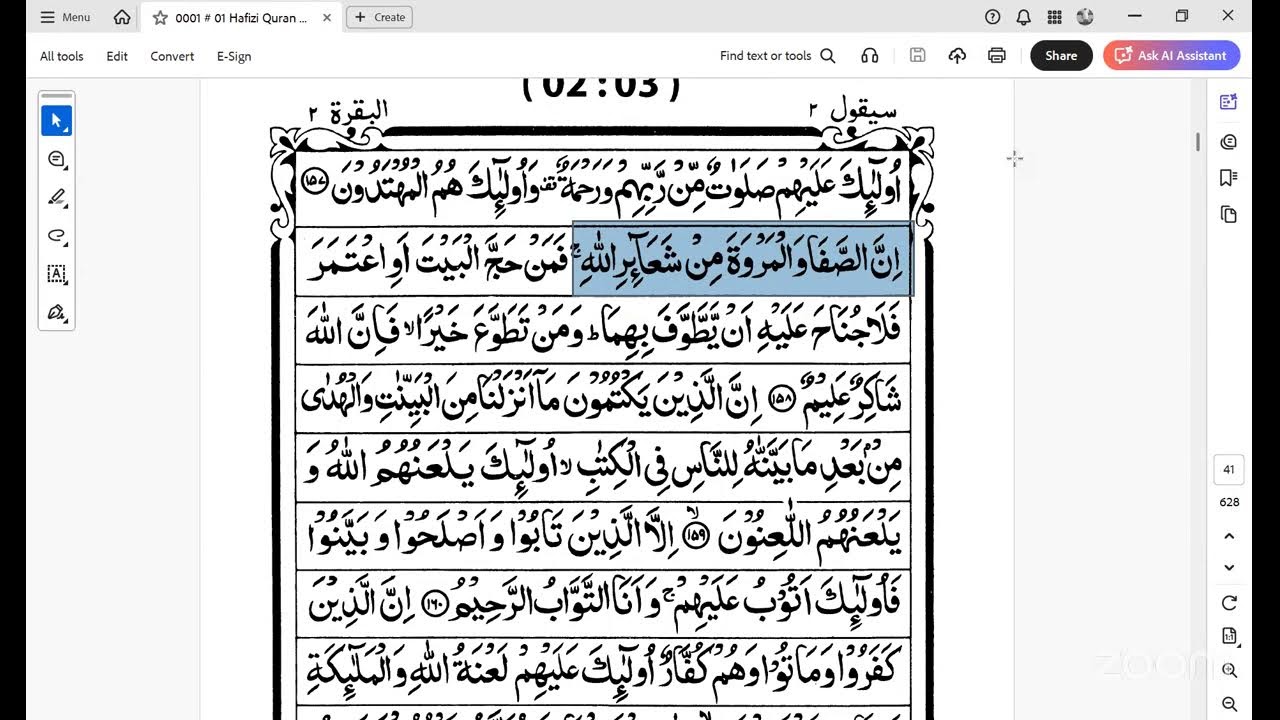This screenshot has height=720, width=1280.
Task: Choose the Highlight pen tool
Action: 56,197
